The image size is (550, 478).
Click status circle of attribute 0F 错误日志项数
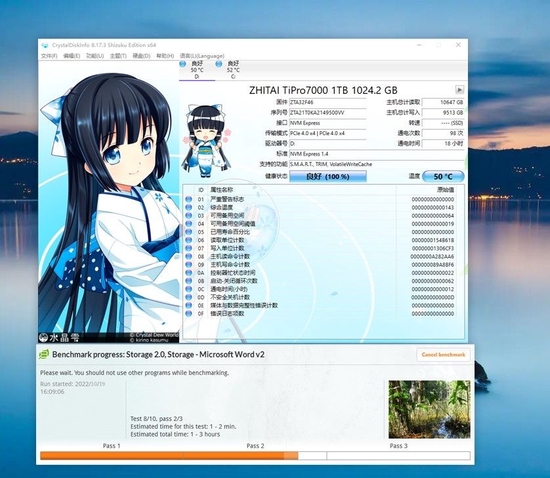point(189,313)
